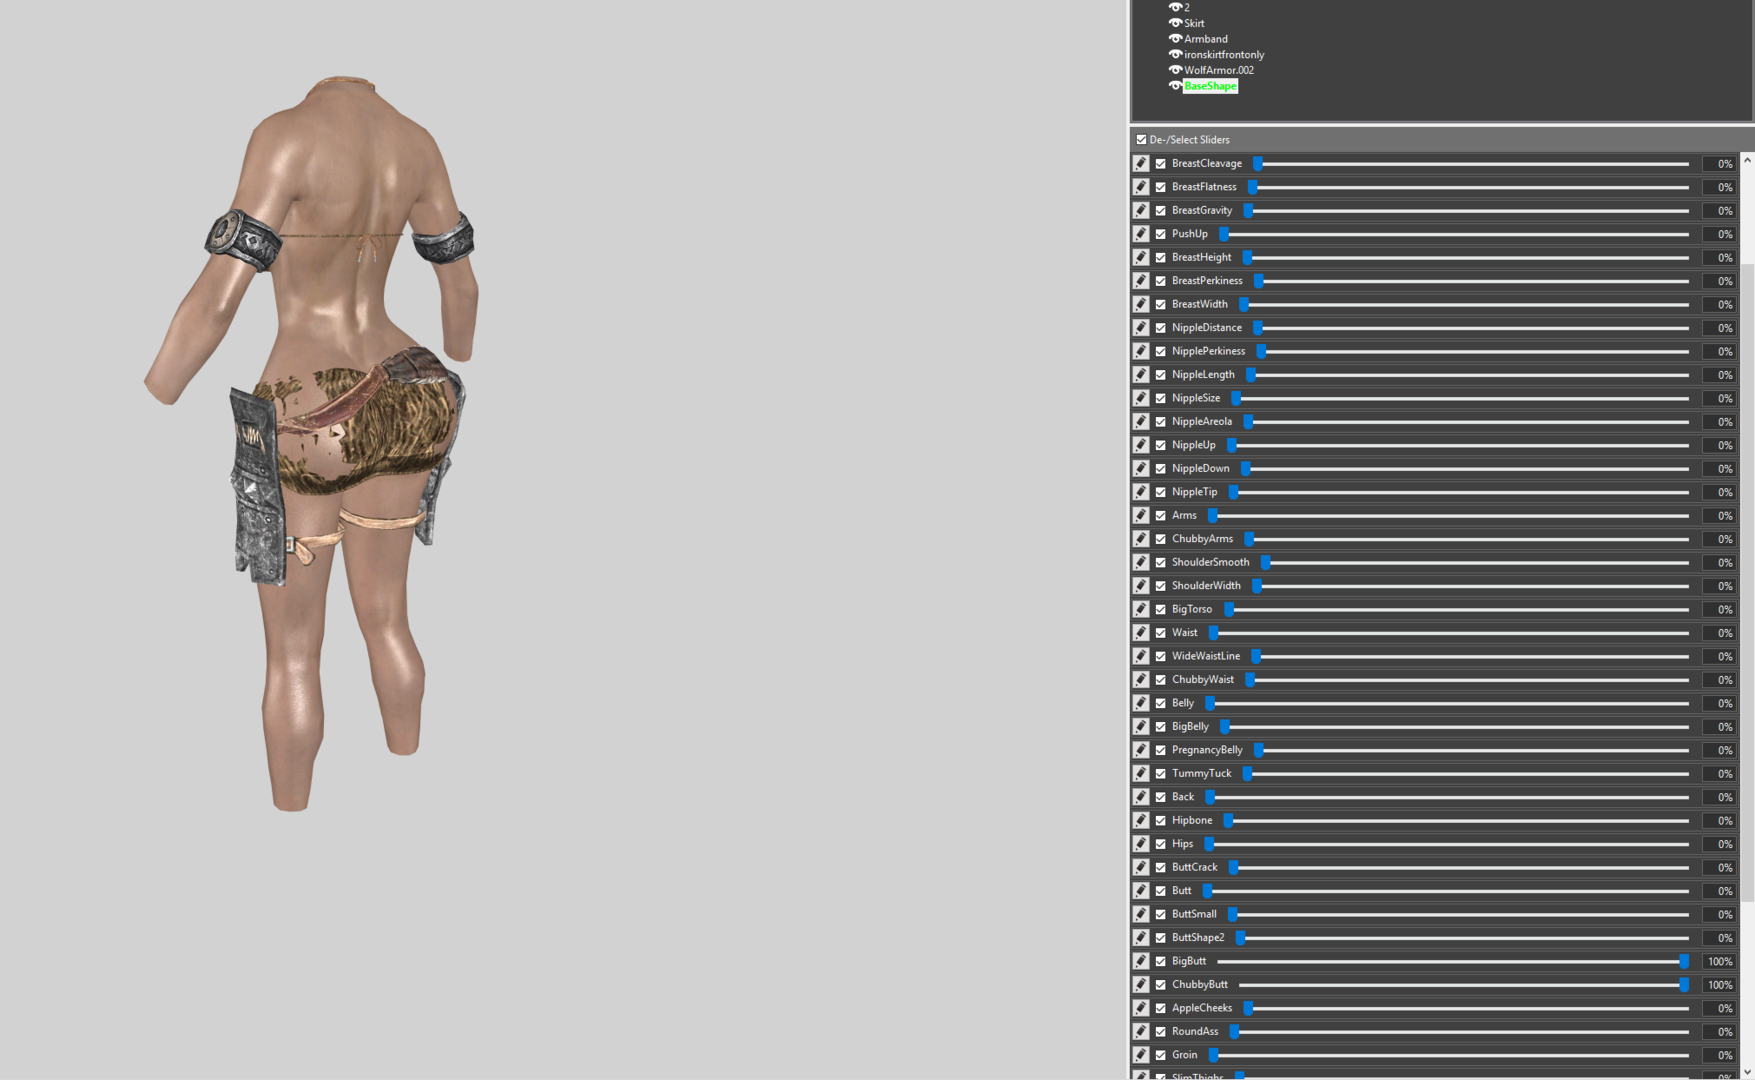Click the edit pencil icon for Arms slider
1755x1080 pixels.
coord(1141,515)
